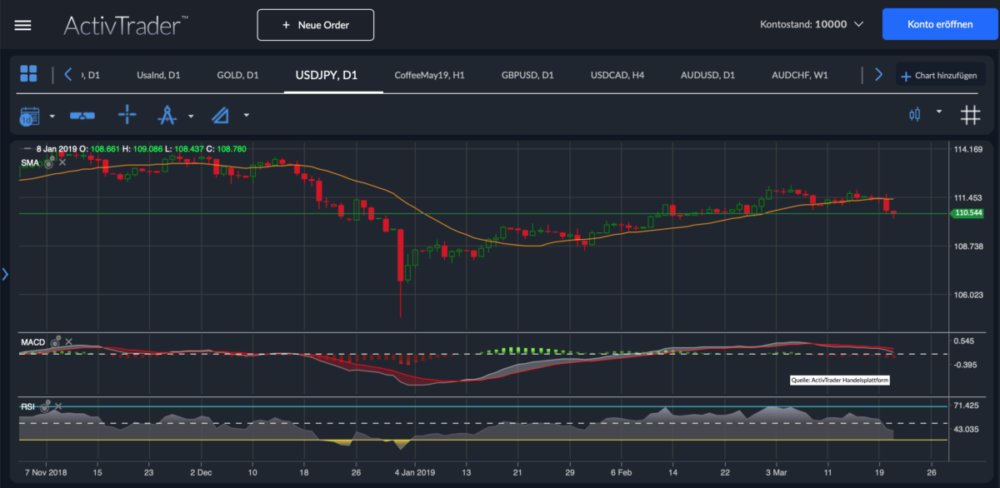
Task: Expand the timeframe dropdown arrow
Action: 52,117
